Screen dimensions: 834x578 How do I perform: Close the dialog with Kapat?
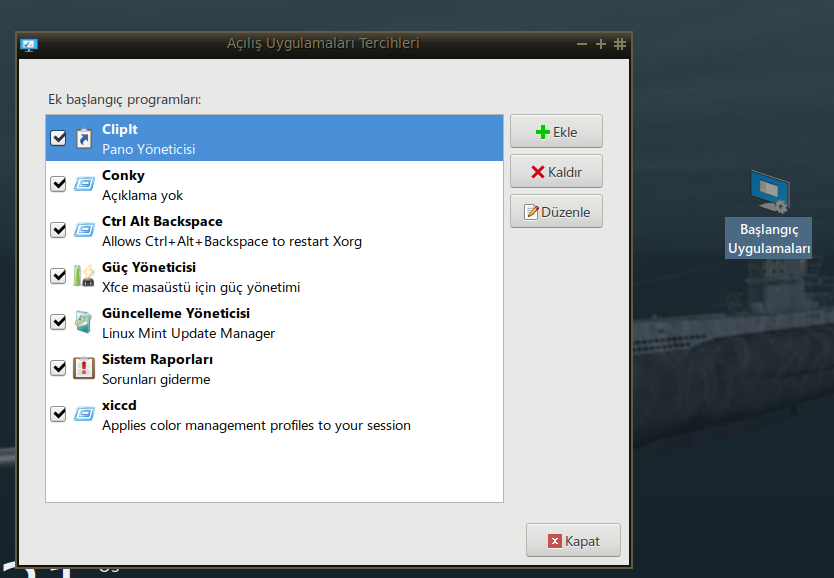(573, 540)
